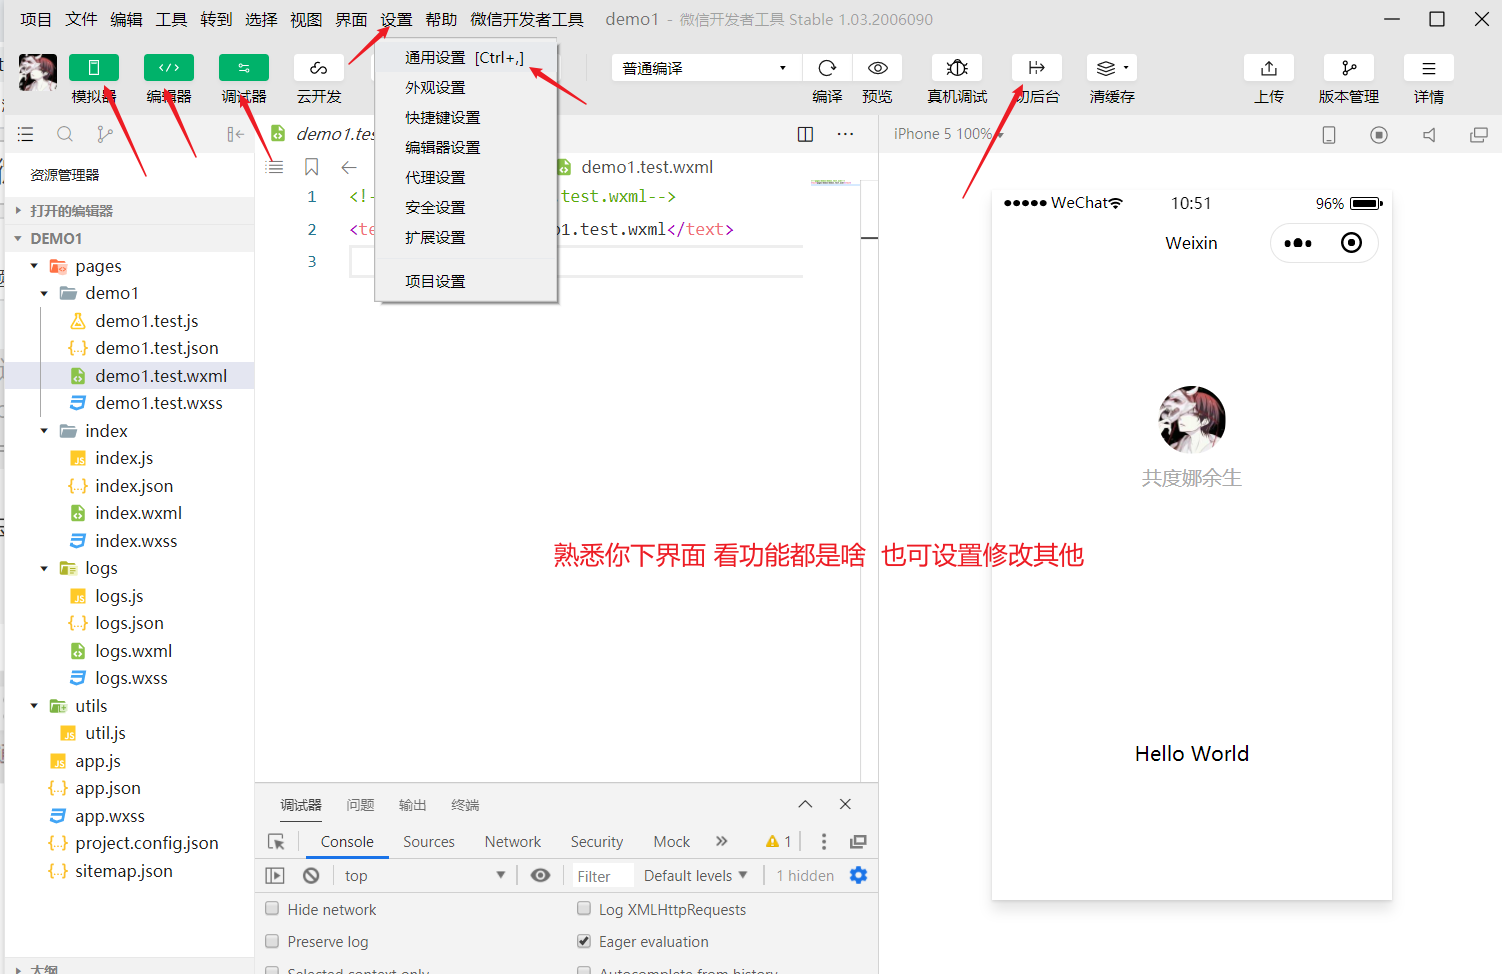Image resolution: width=1502 pixels, height=974 pixels.
Task: Click the simulator record circle icon
Action: [x=1379, y=135]
